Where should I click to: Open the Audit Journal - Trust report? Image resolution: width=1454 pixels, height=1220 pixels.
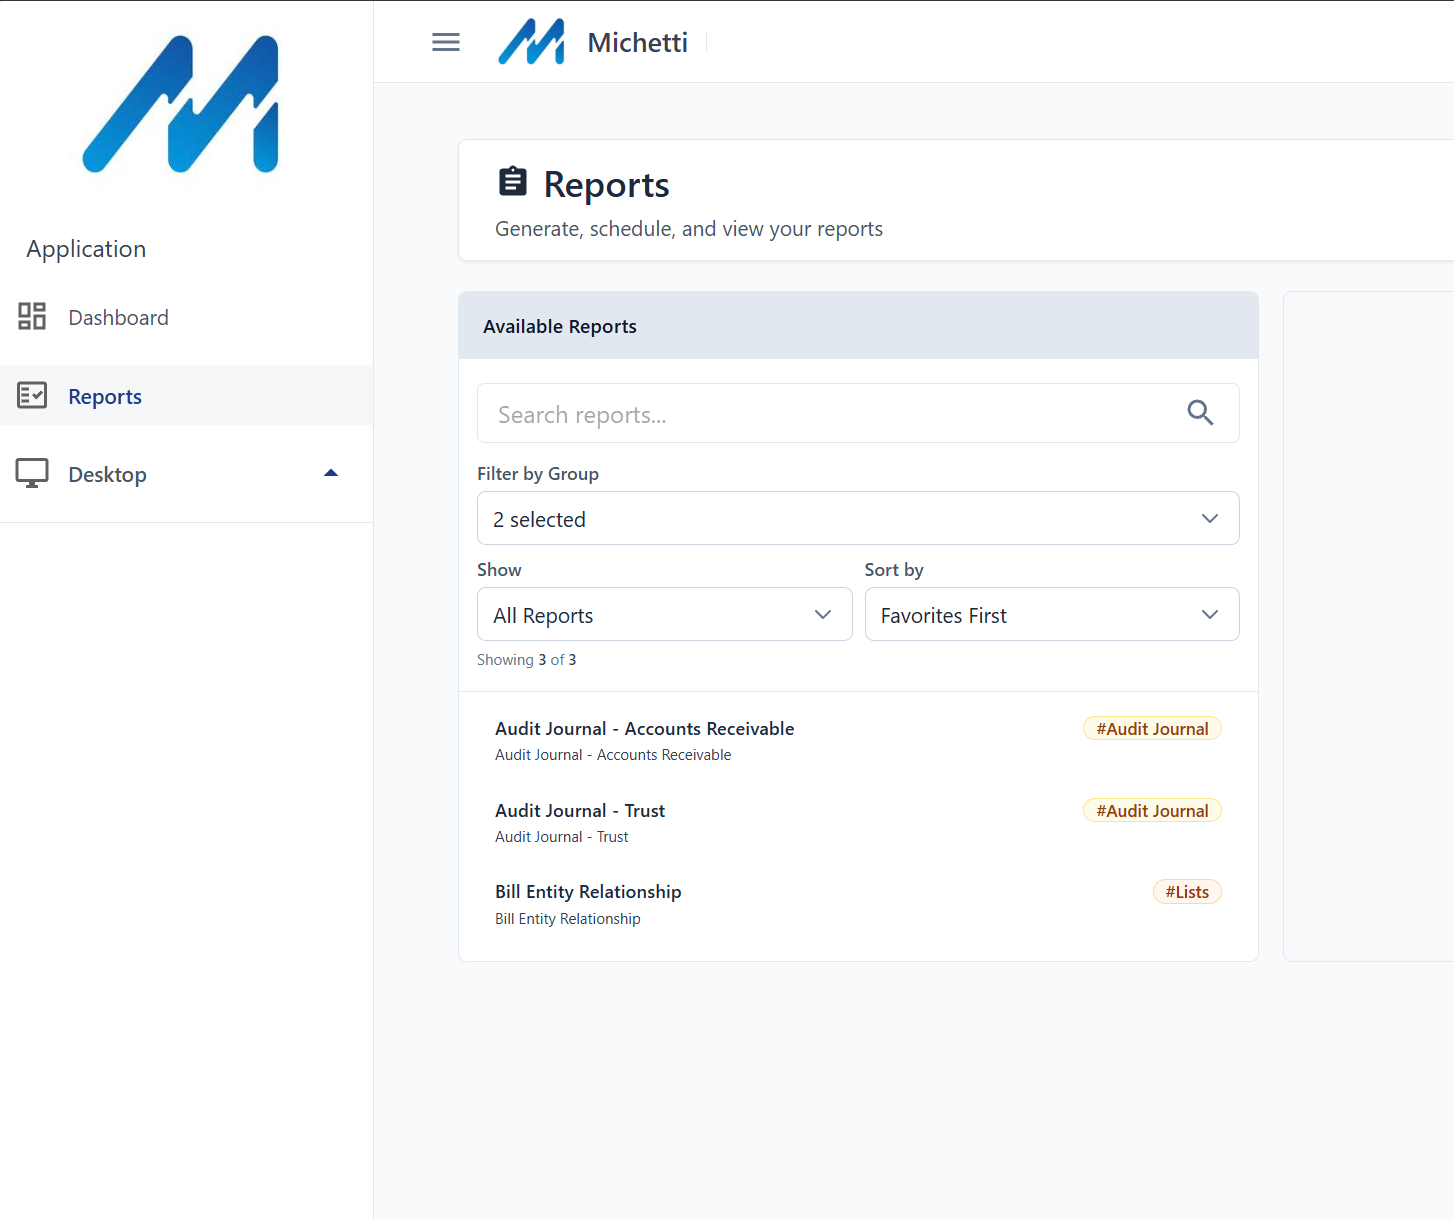point(580,811)
